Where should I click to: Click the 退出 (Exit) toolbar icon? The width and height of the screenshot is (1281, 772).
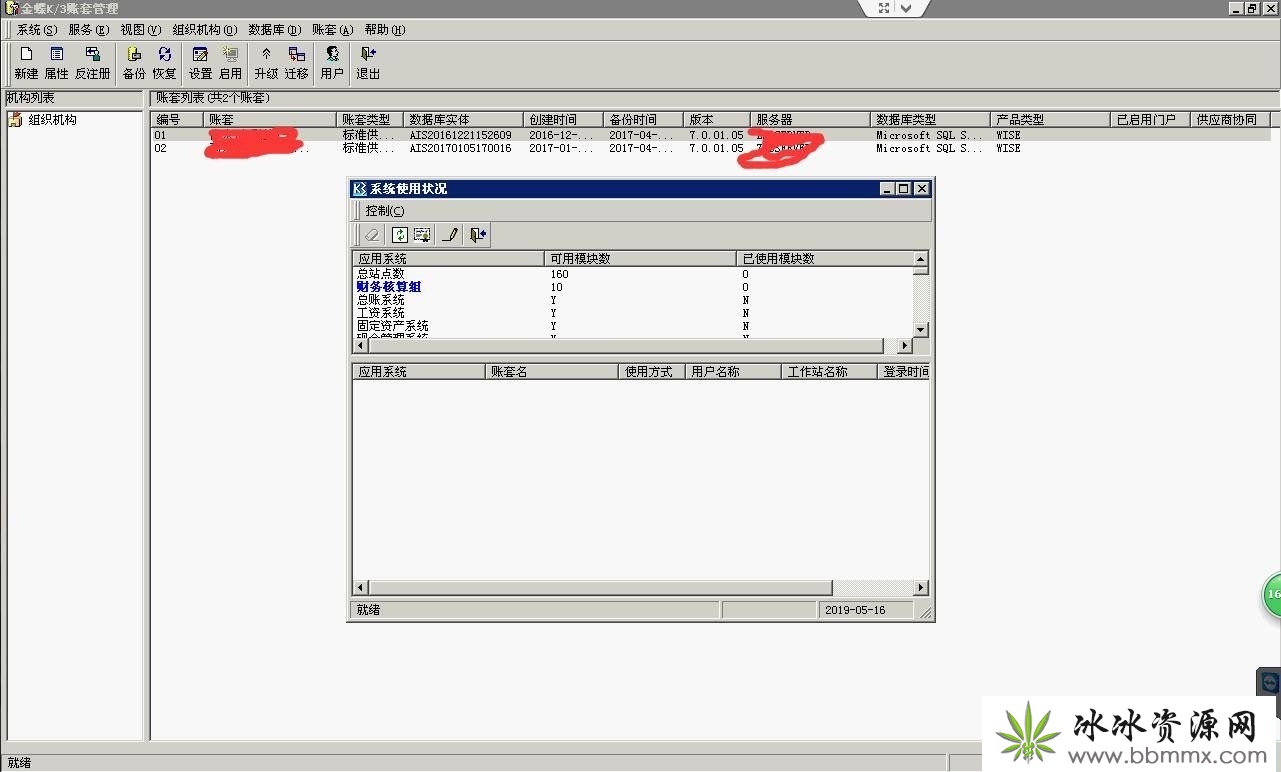pos(368,63)
